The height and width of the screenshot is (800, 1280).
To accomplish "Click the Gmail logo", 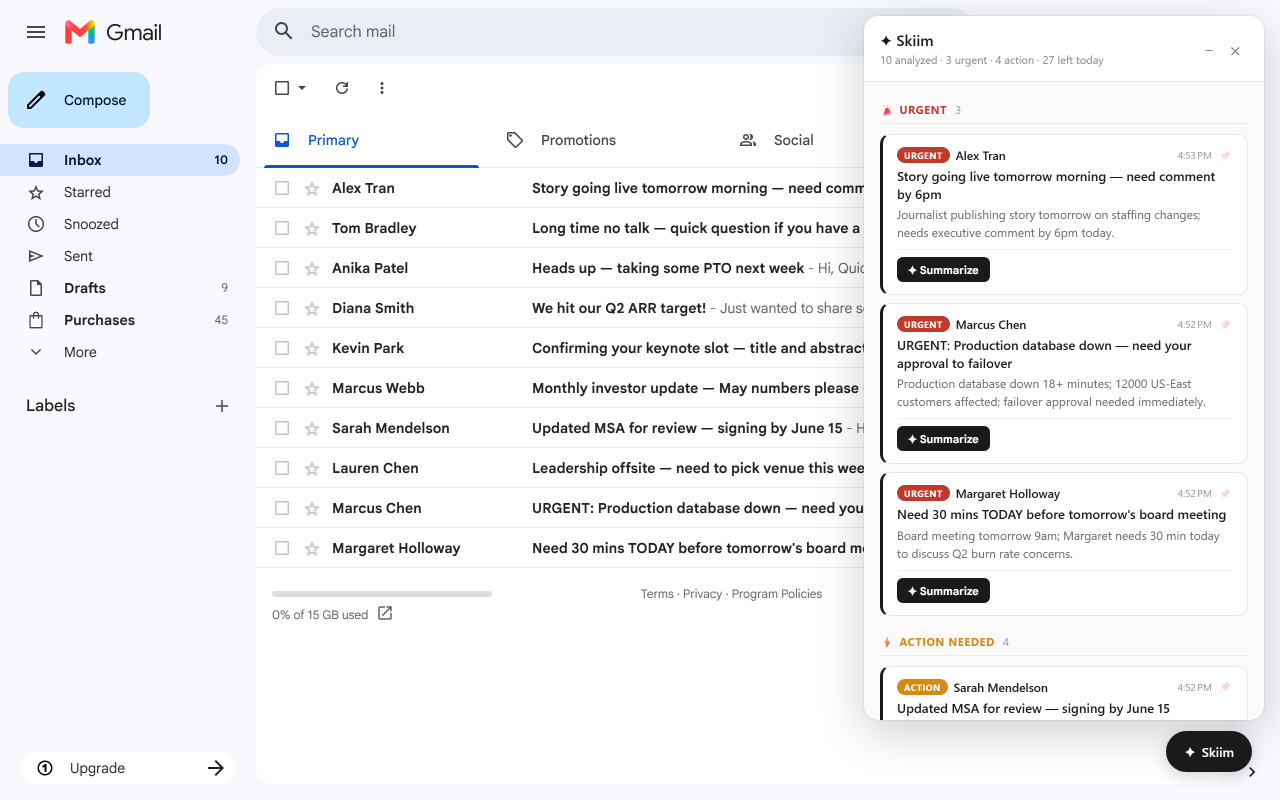I will pos(113,32).
